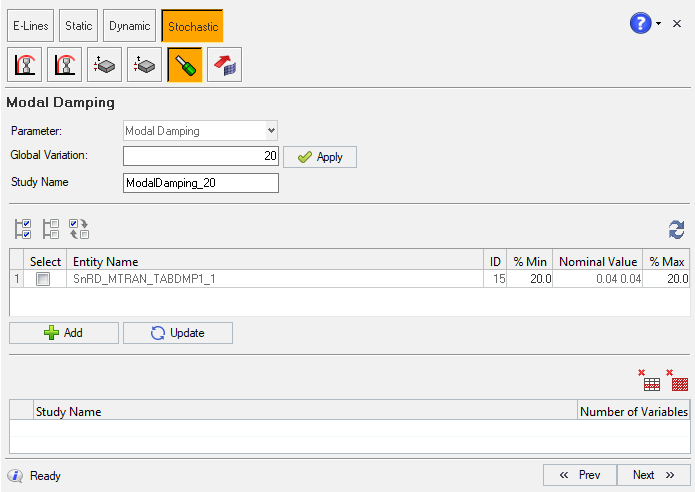The width and height of the screenshot is (695, 492).
Task: Click the ID cell value 15
Action: coord(495,279)
